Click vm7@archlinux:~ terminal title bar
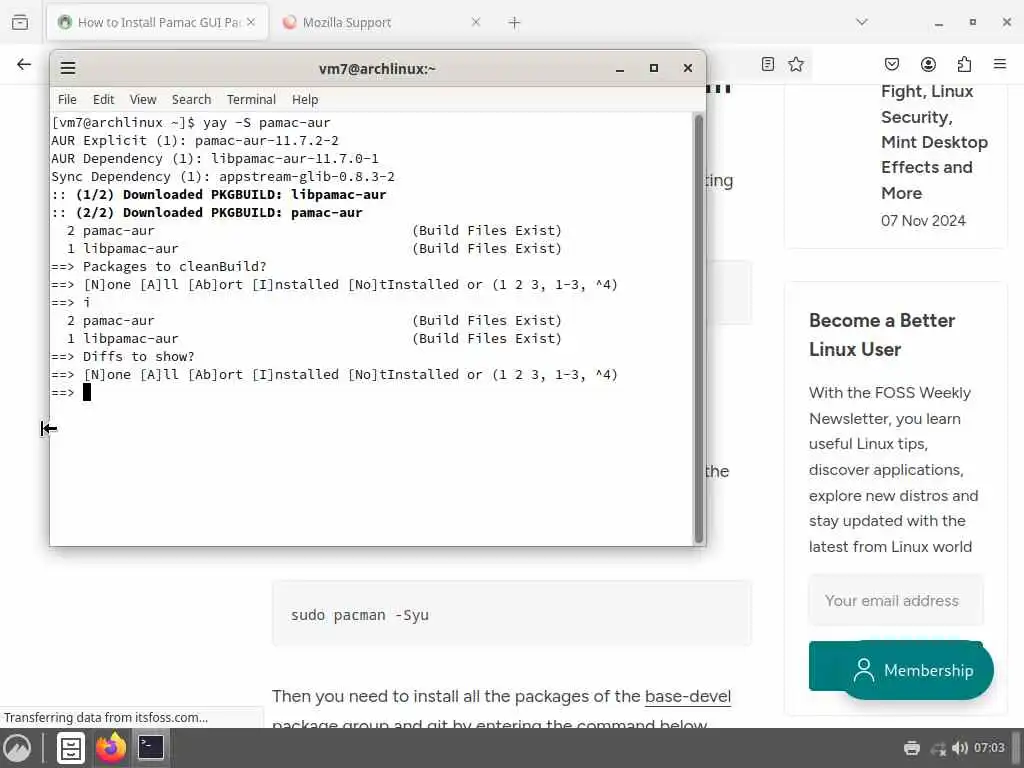The height and width of the screenshot is (768, 1024). (377, 69)
